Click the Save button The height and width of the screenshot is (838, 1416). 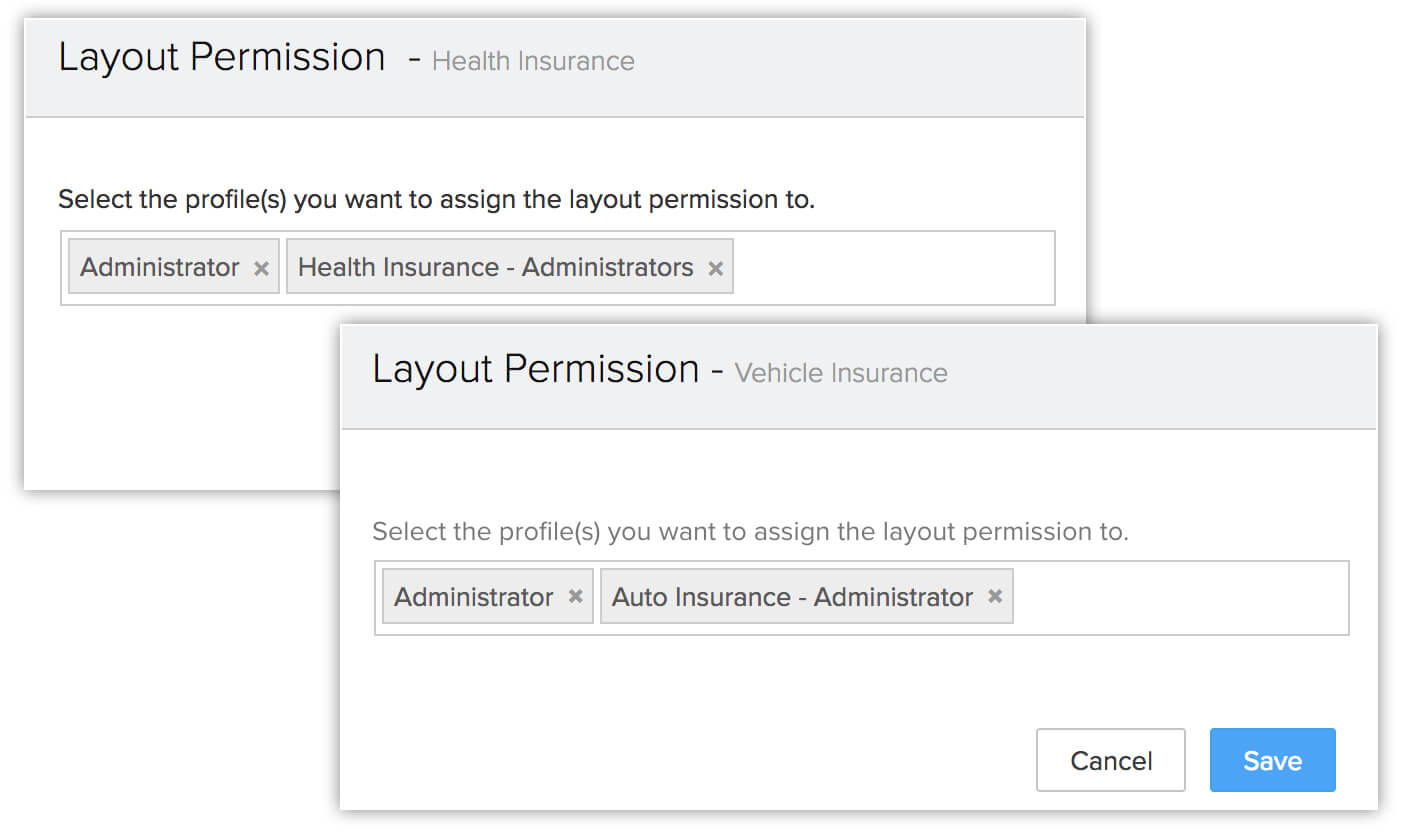click(x=1272, y=760)
